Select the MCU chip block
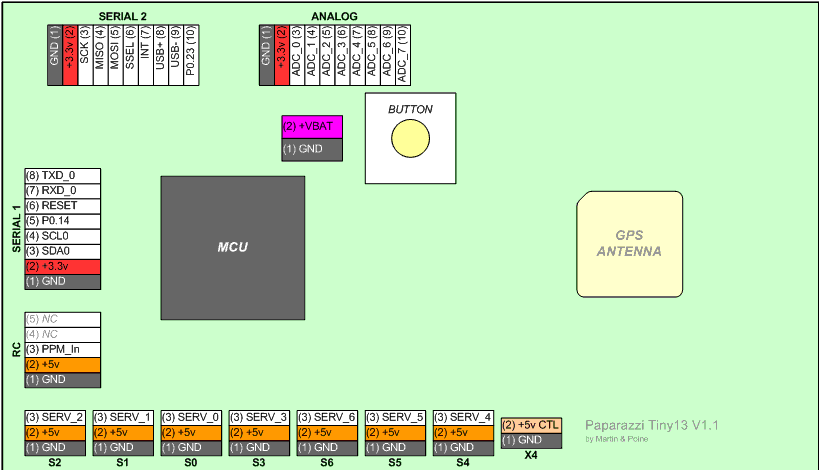This screenshot has height=470, width=819. point(233,248)
